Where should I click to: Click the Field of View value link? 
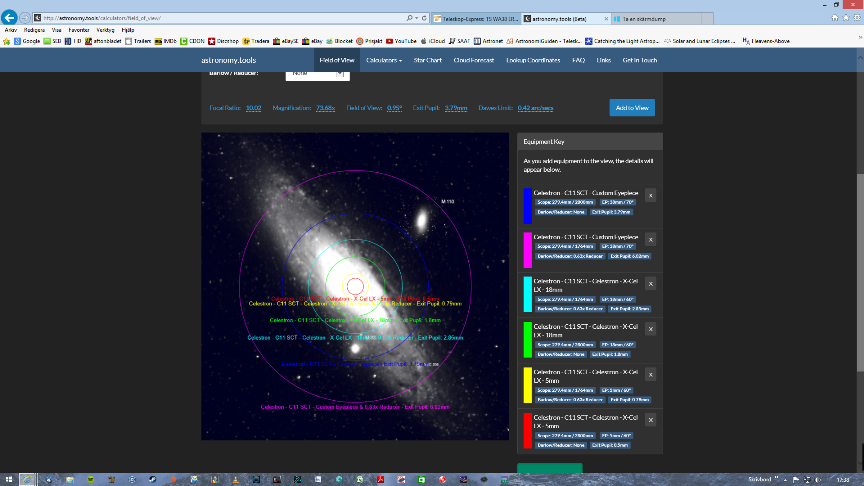coord(394,108)
